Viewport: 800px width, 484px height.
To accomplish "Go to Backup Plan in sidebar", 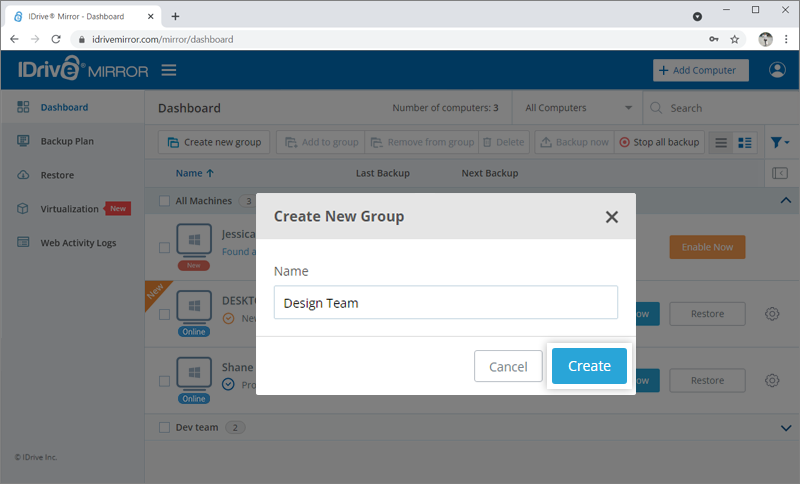I will pos(67,141).
